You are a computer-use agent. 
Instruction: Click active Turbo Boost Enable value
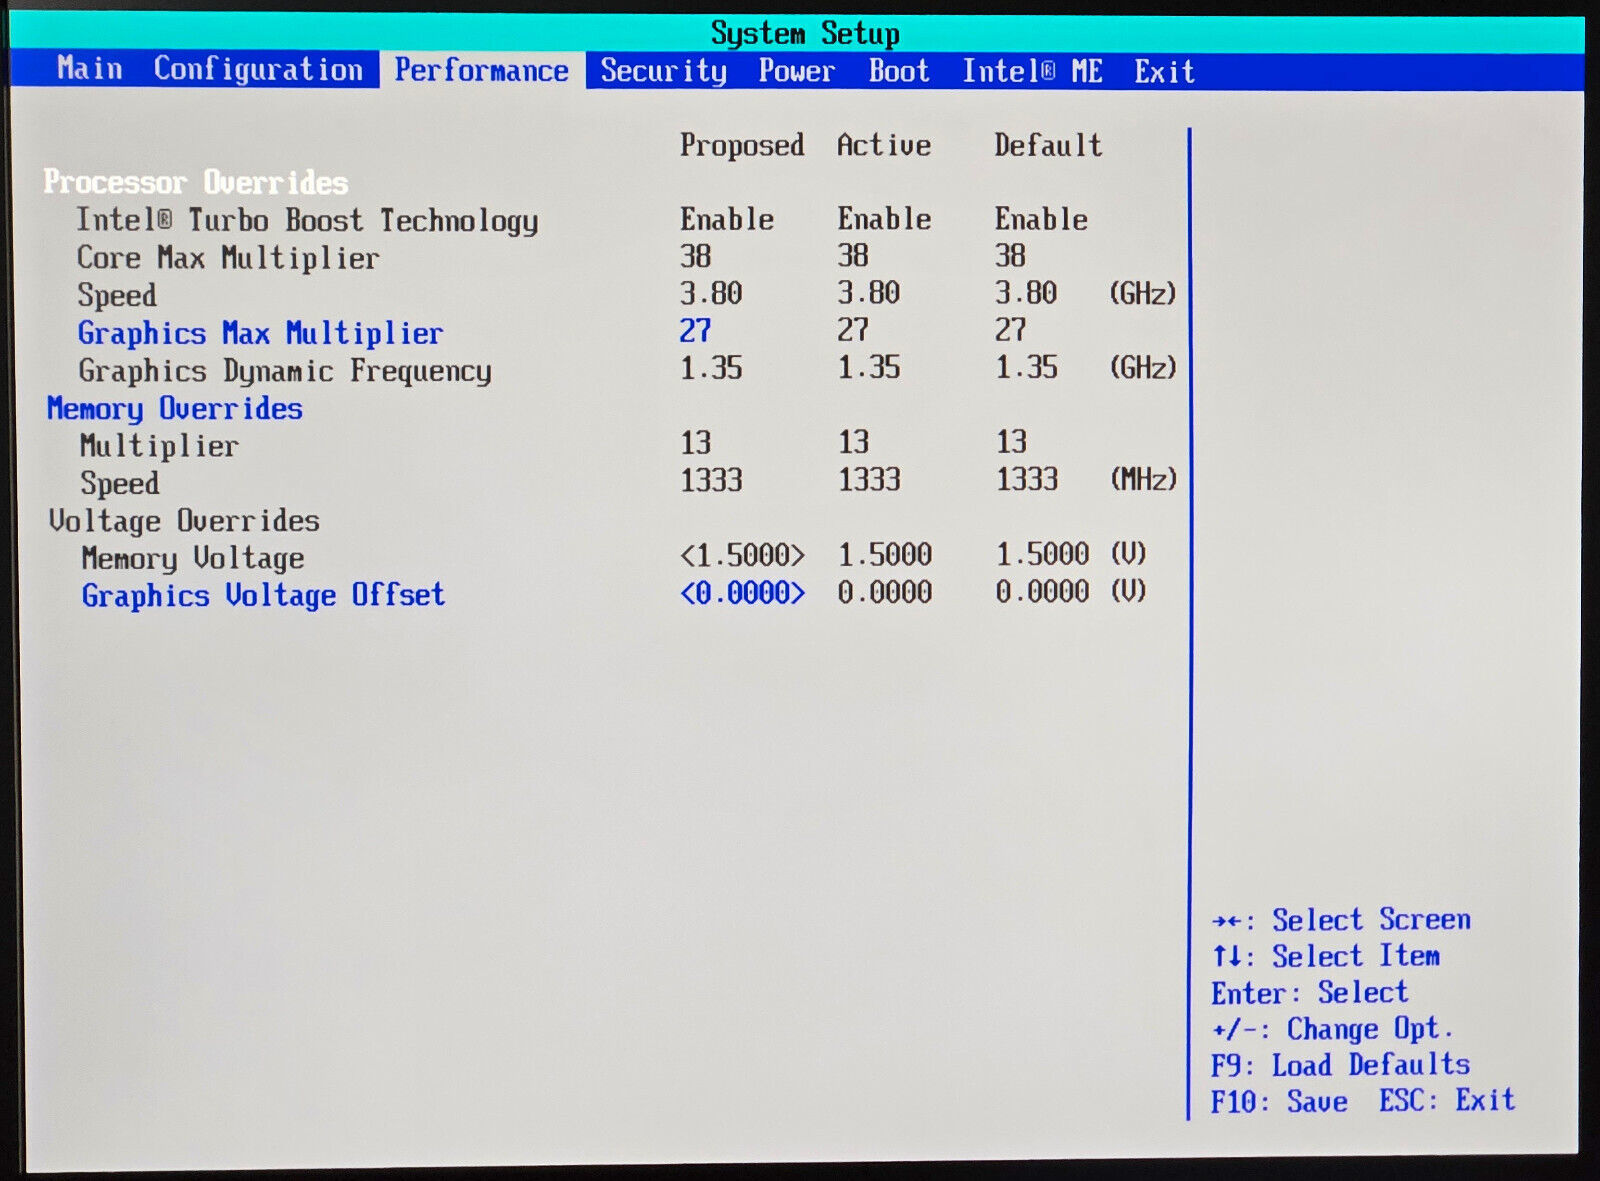884,219
